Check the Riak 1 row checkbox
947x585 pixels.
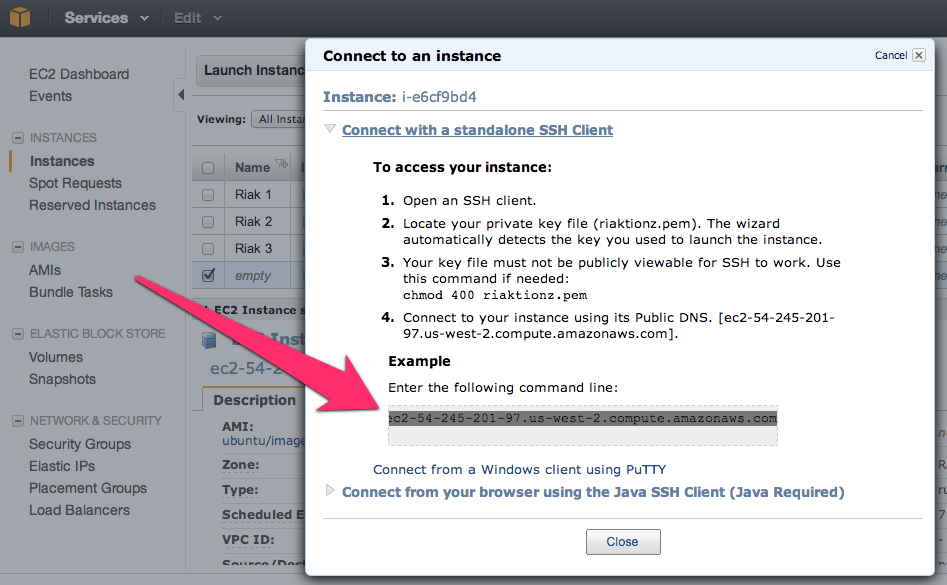click(x=208, y=195)
